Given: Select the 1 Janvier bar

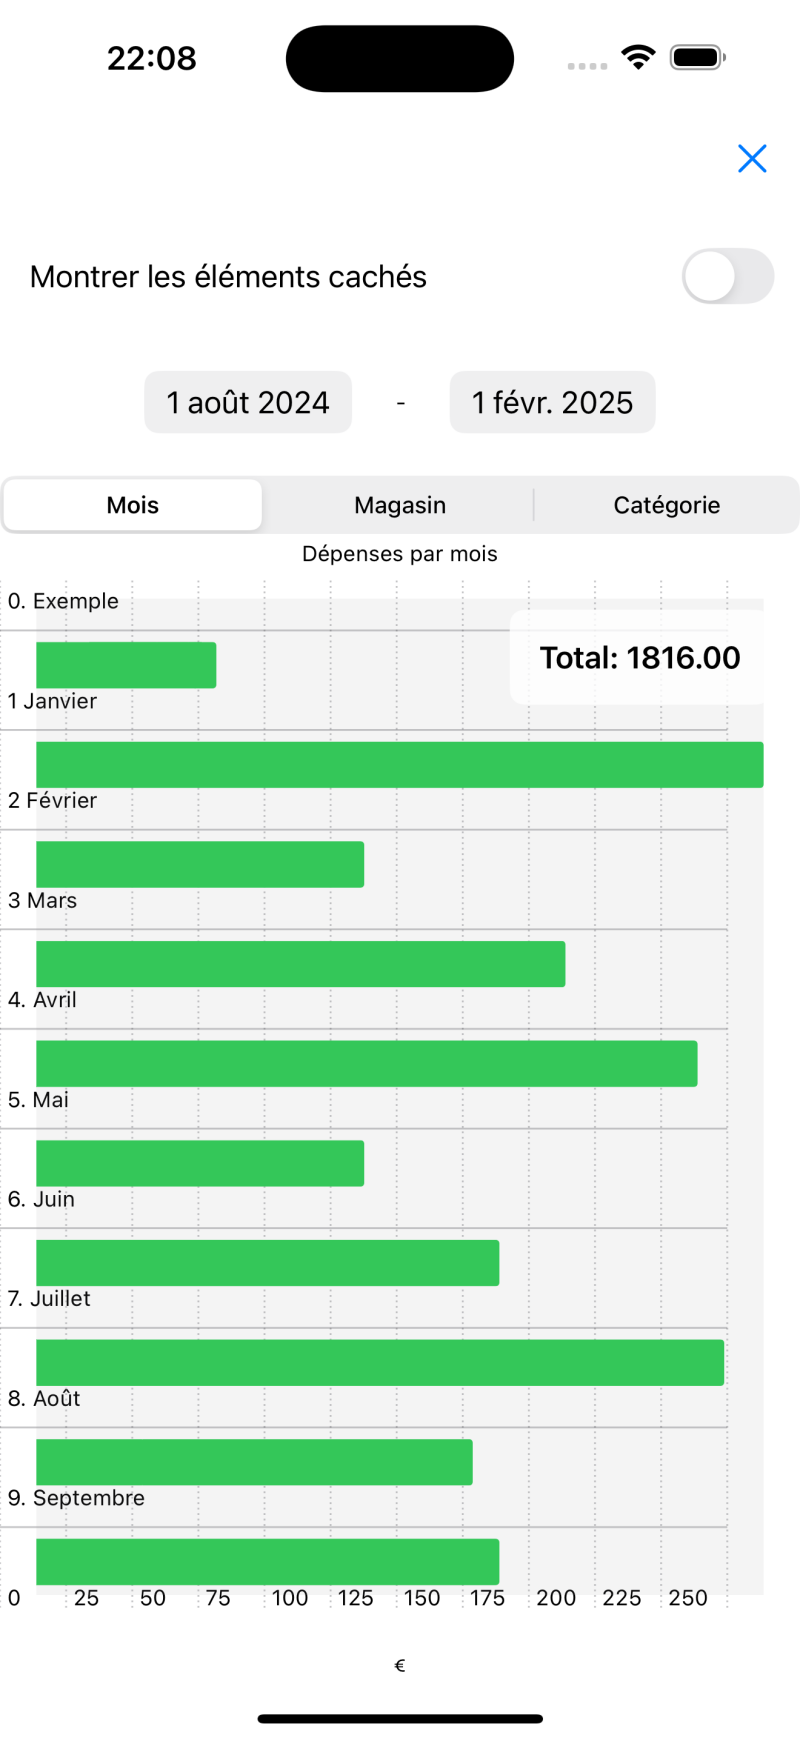Looking at the screenshot, I should click(400, 765).
